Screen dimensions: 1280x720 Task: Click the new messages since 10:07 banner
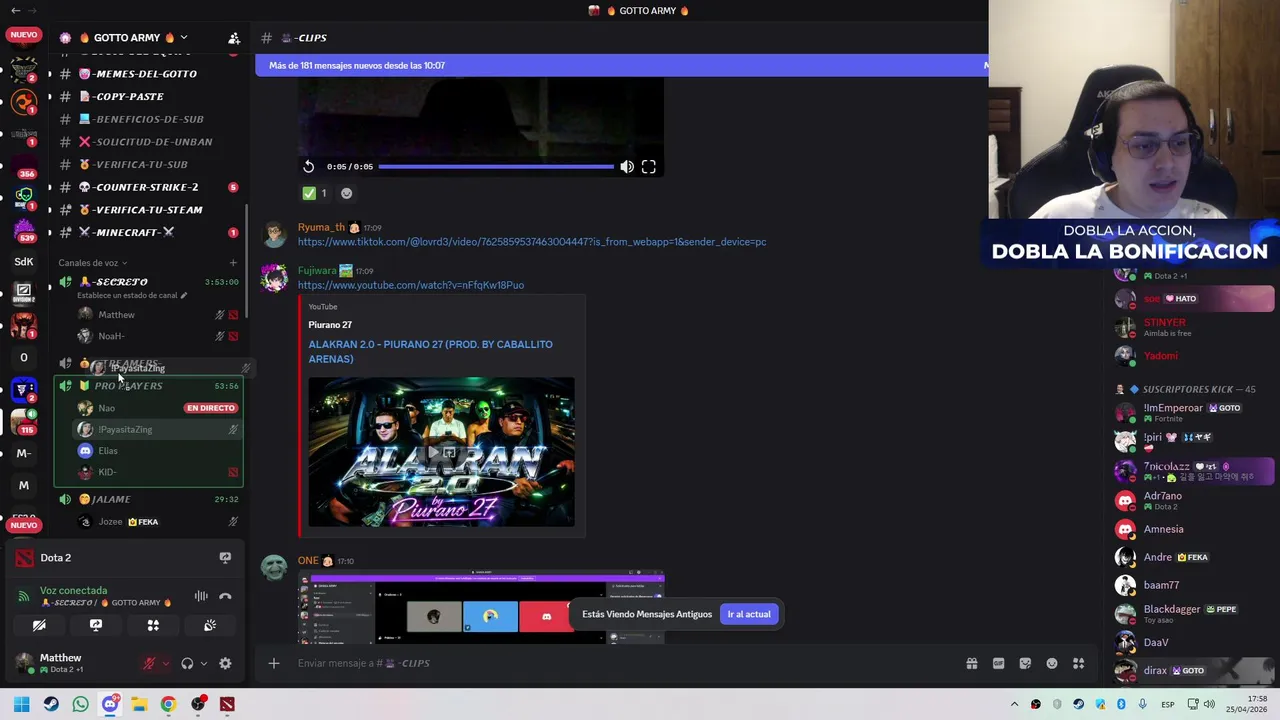[621, 66]
